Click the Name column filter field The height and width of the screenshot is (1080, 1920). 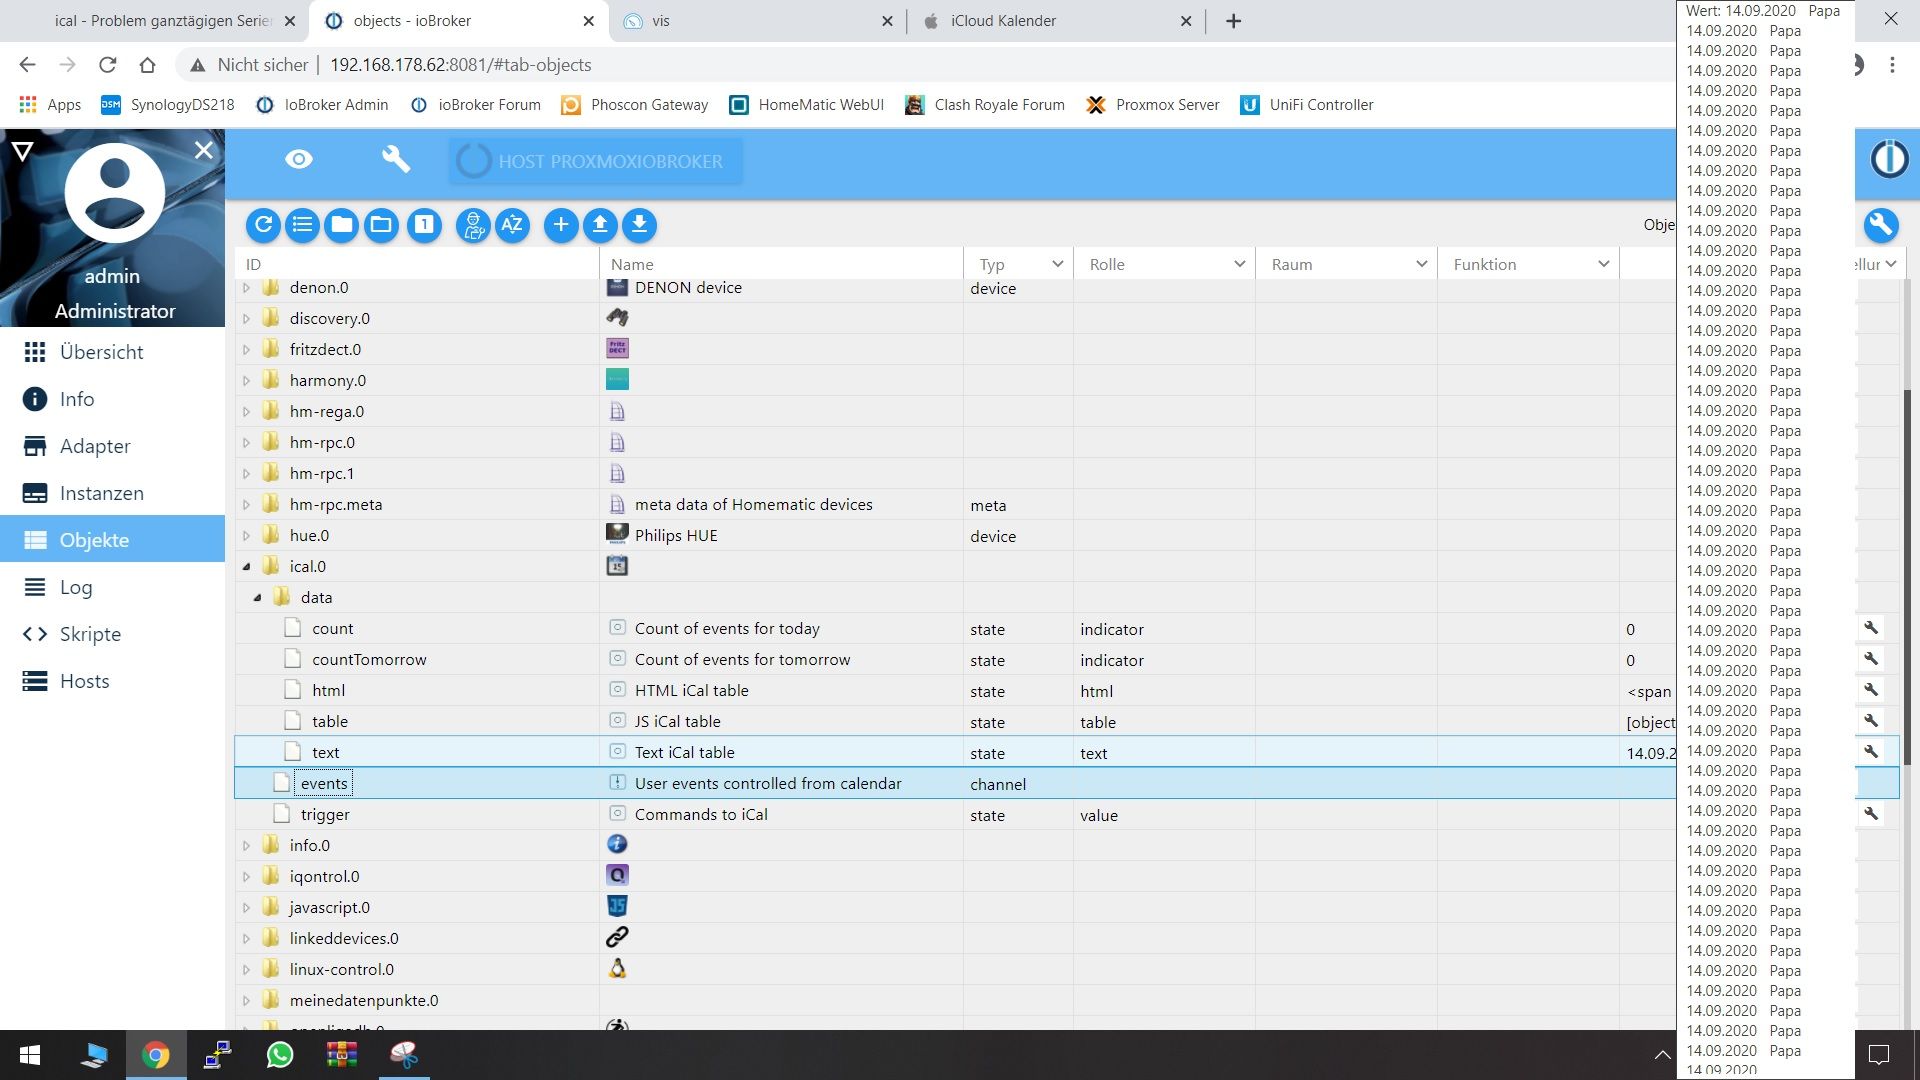pos(780,264)
